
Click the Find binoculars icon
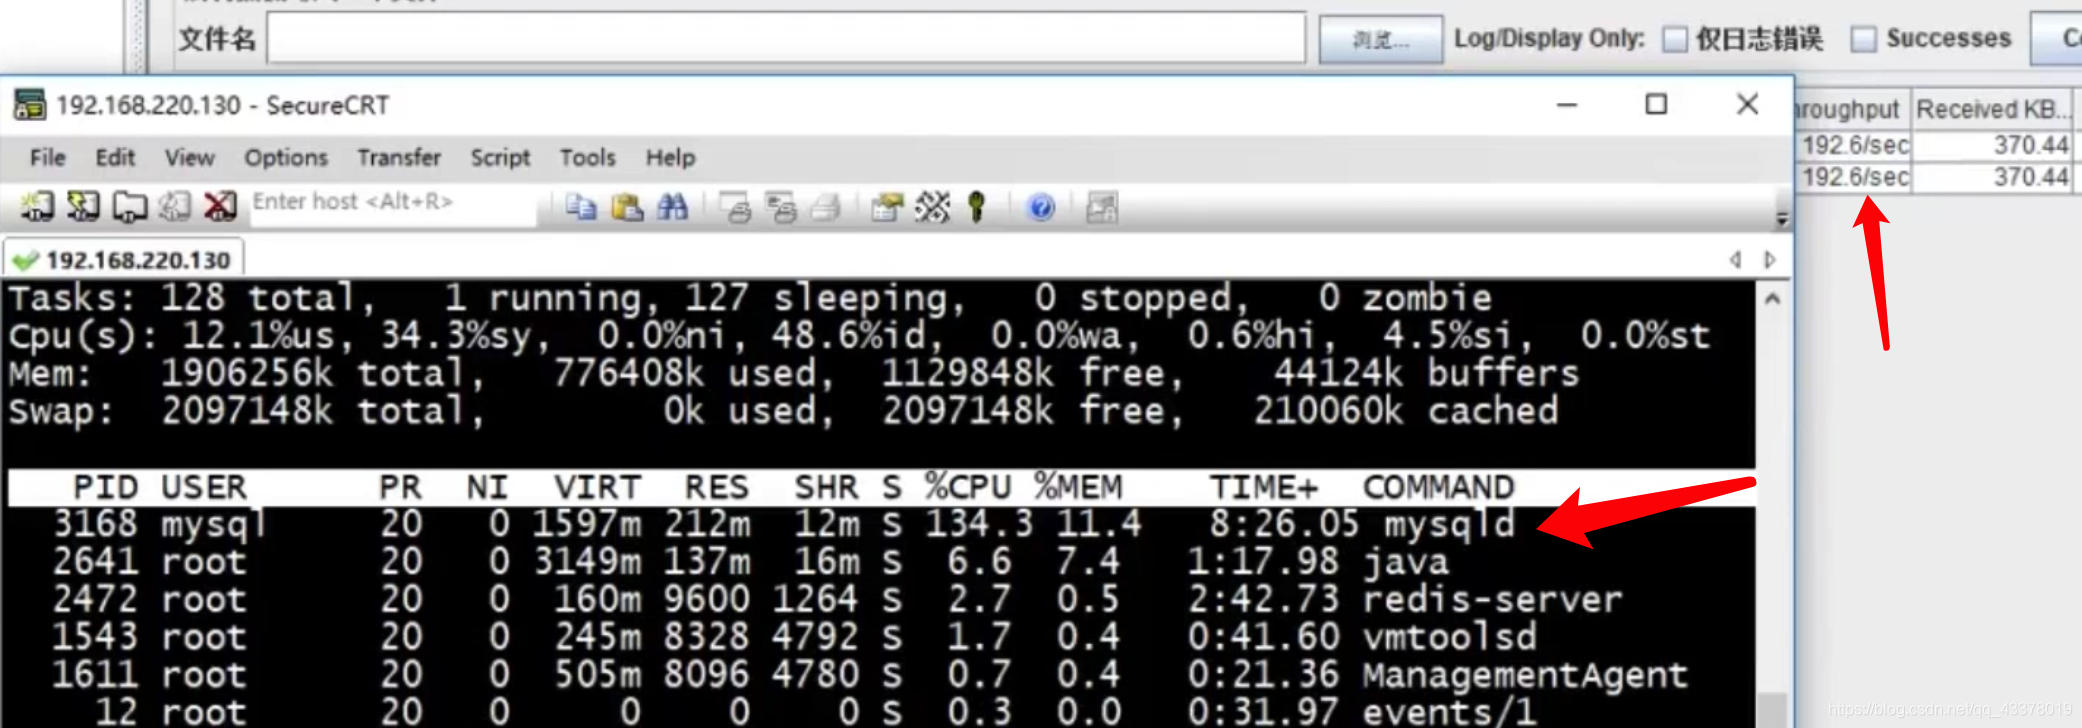pos(672,207)
